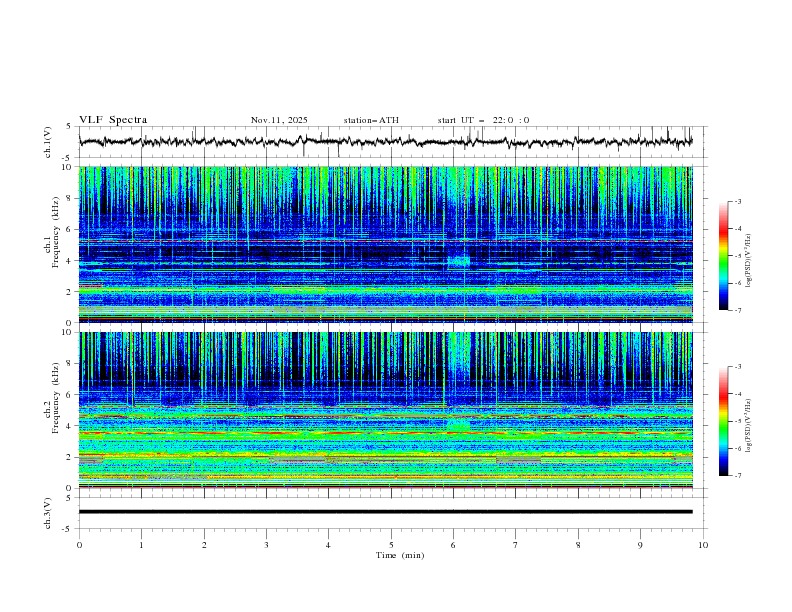Click the -3 value on upper color scale
This screenshot has width=792, height=612.
click(737, 202)
